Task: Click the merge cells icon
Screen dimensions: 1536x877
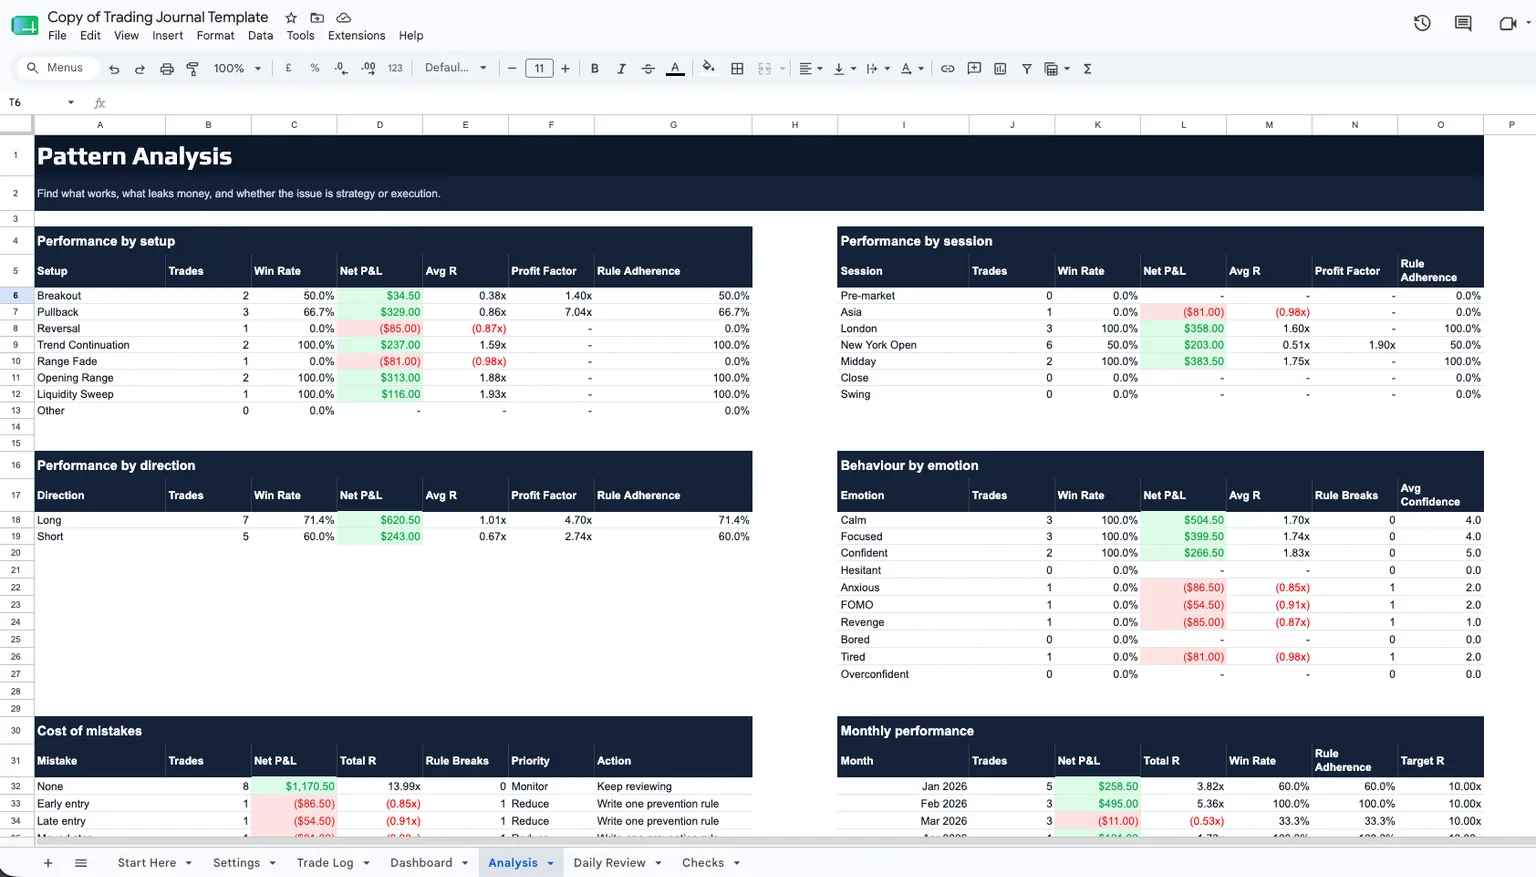Action: [765, 69]
